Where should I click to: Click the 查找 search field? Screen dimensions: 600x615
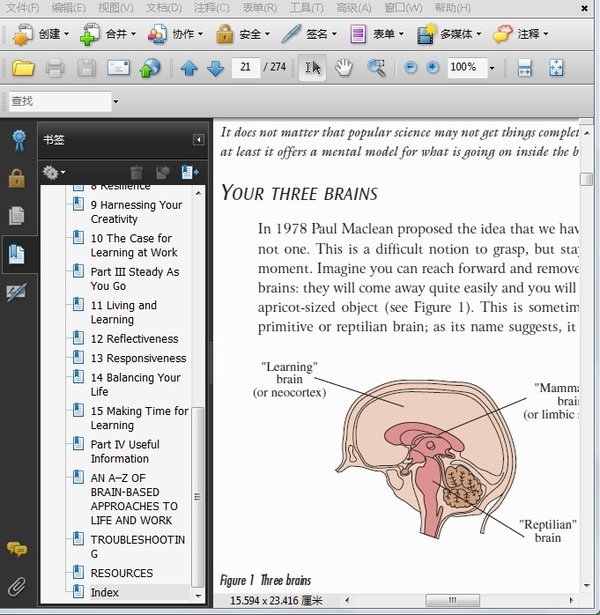pos(60,102)
